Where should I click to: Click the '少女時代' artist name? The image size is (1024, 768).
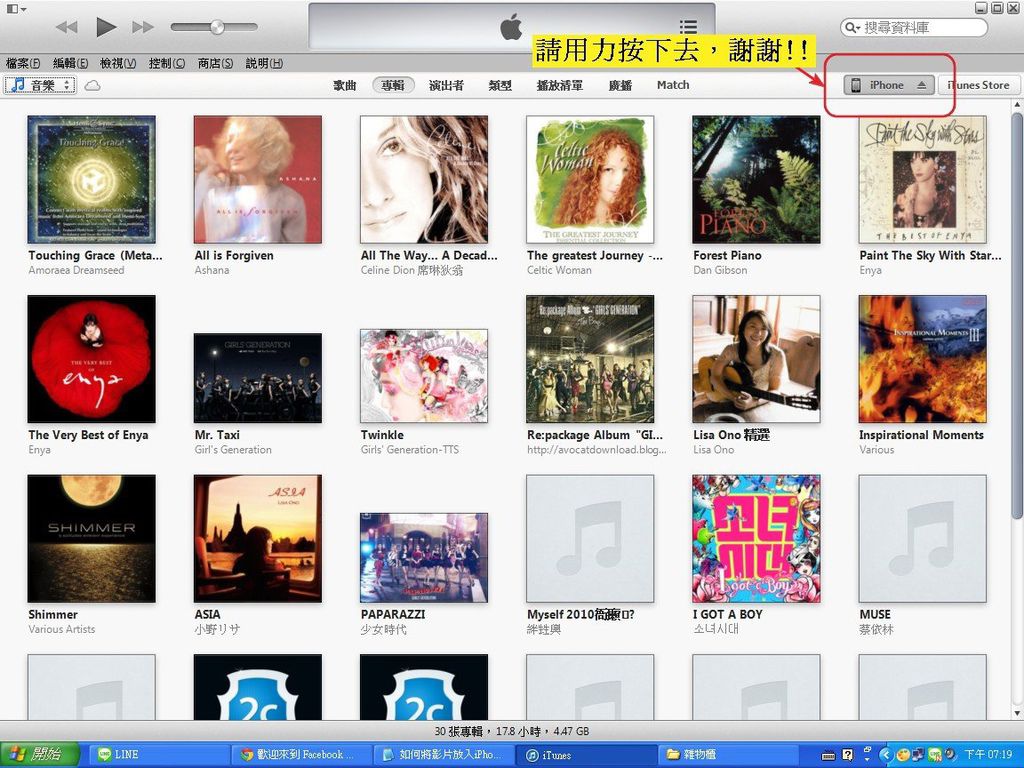384,630
